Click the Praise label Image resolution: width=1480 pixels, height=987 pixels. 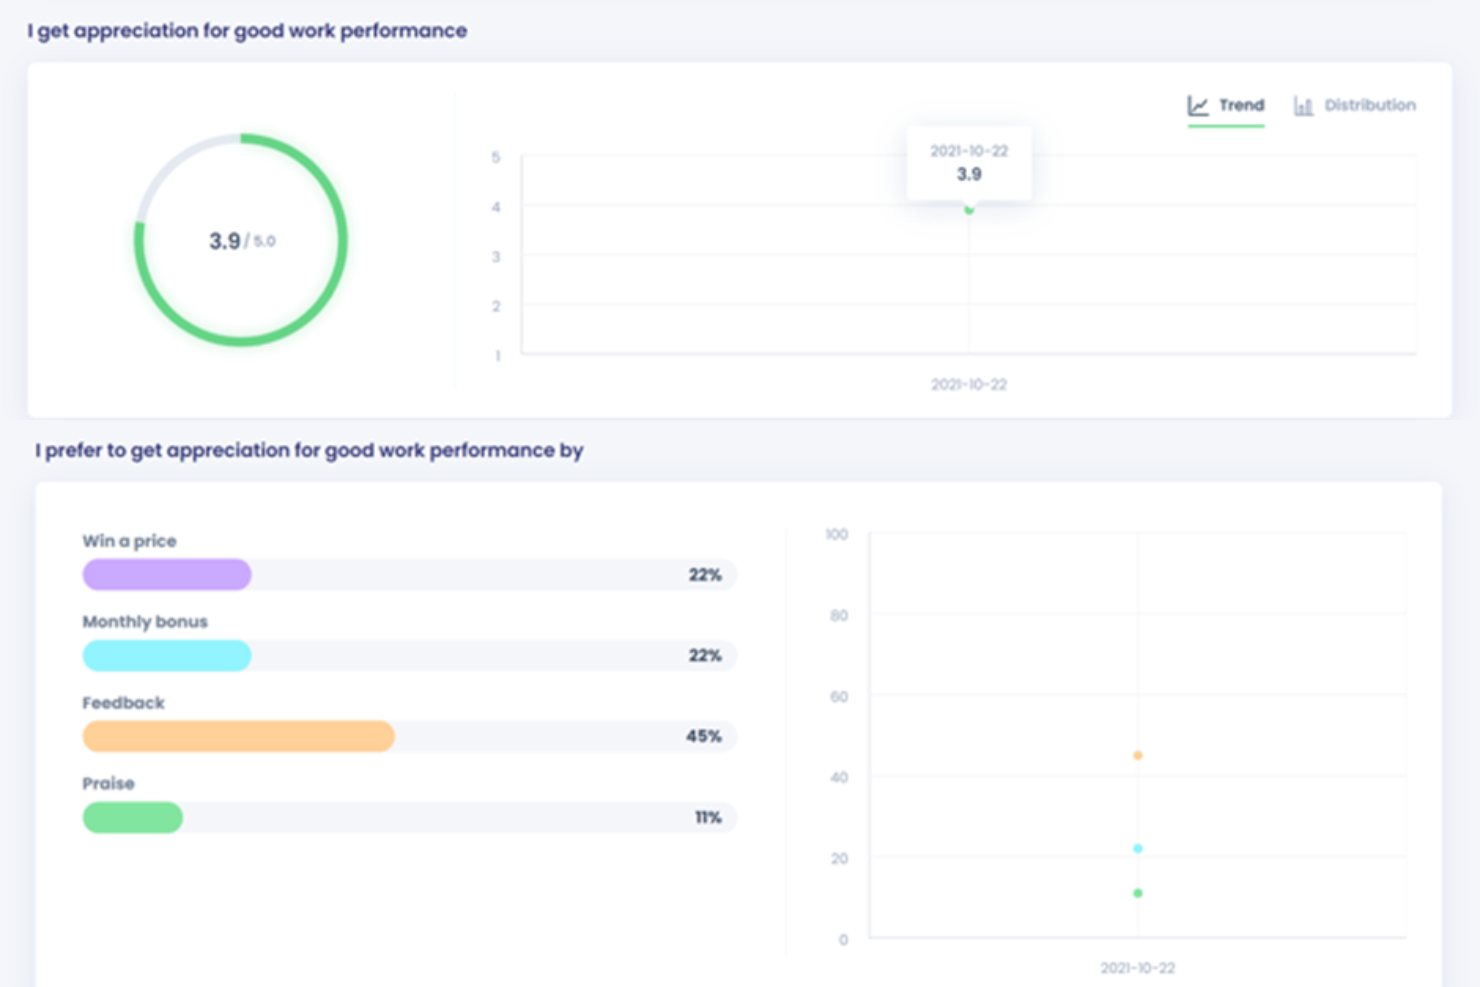[108, 784]
